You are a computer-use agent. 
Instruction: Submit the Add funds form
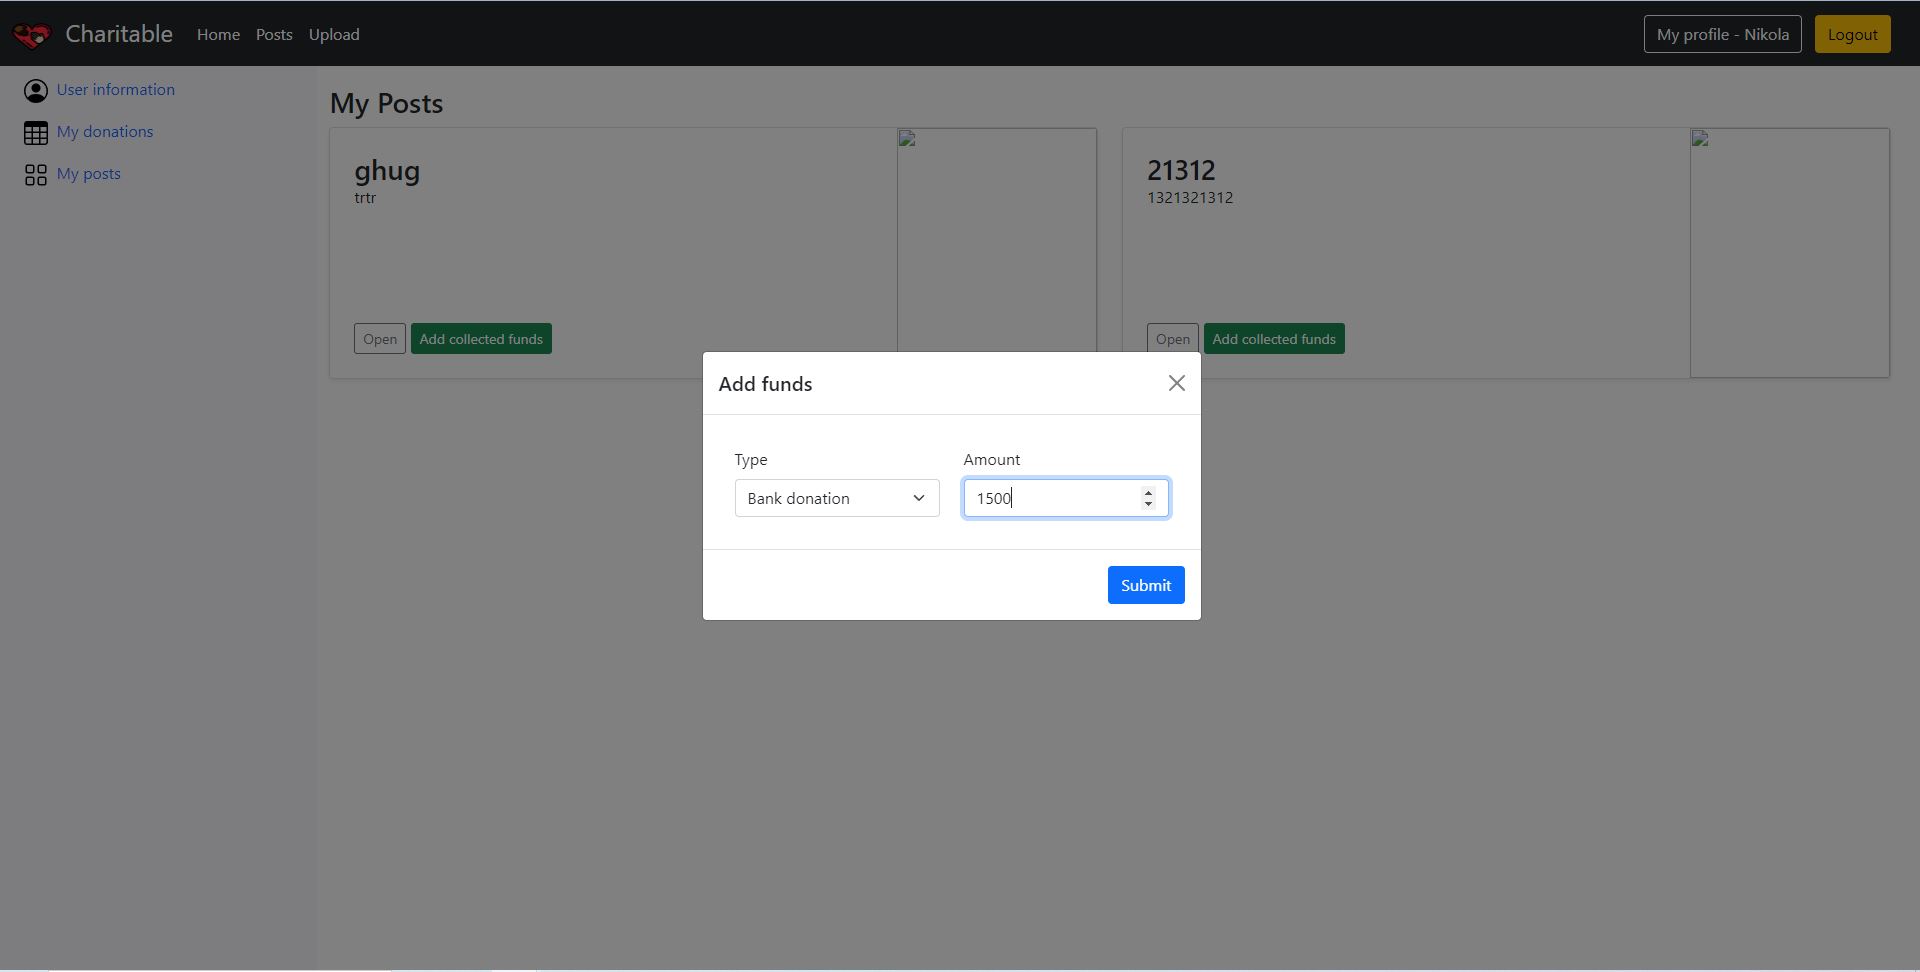tap(1145, 585)
